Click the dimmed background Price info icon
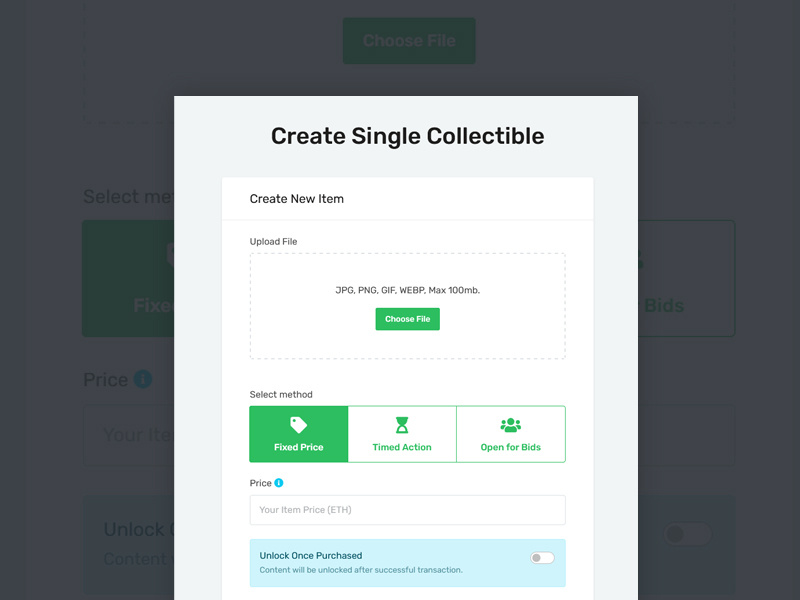 [143, 379]
